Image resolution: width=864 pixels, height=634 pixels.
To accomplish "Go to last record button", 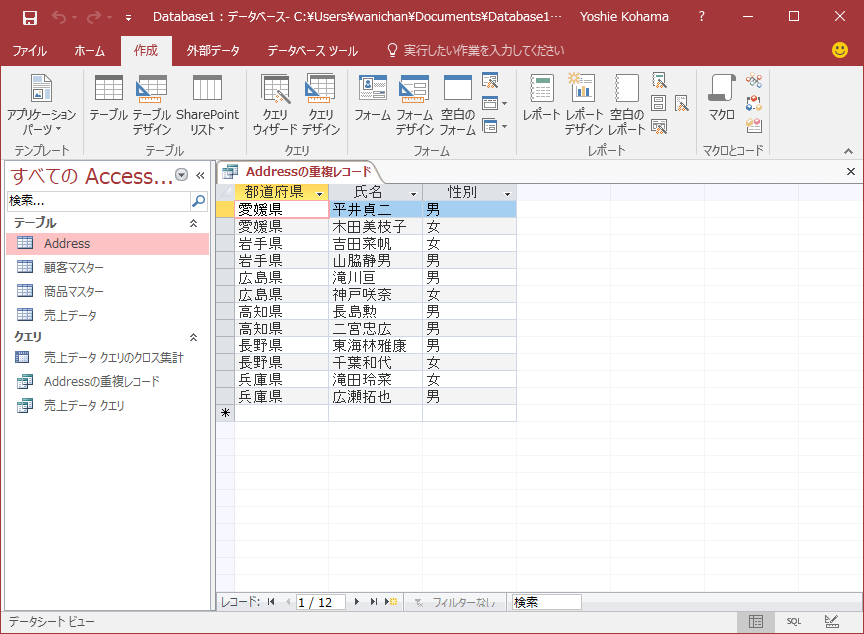I will [x=374, y=602].
